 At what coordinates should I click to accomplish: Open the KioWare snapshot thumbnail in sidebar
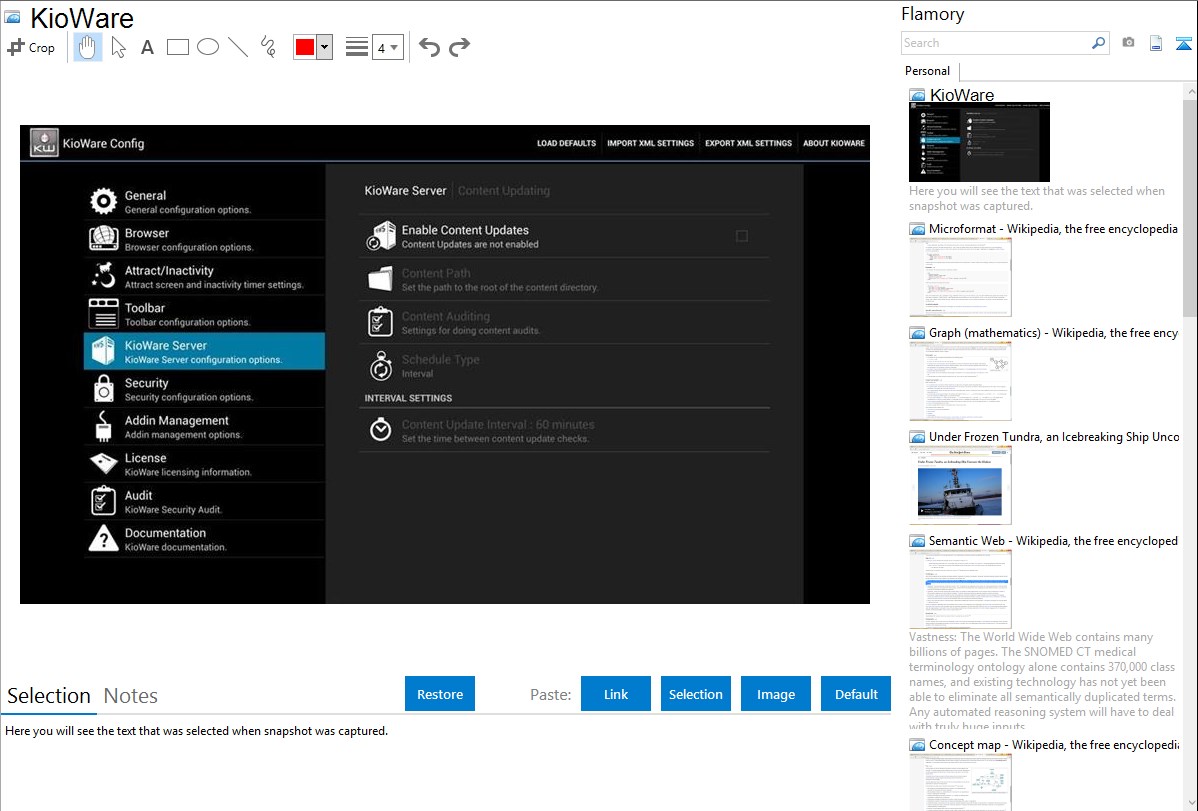(979, 142)
